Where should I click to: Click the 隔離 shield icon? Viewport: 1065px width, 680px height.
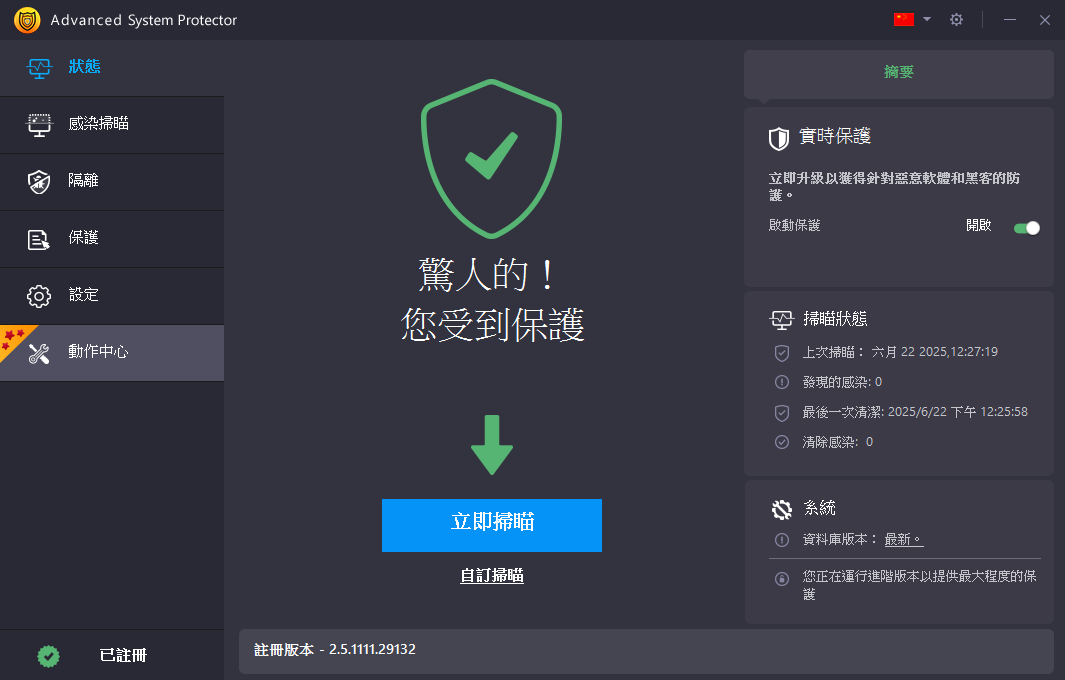tap(39, 182)
